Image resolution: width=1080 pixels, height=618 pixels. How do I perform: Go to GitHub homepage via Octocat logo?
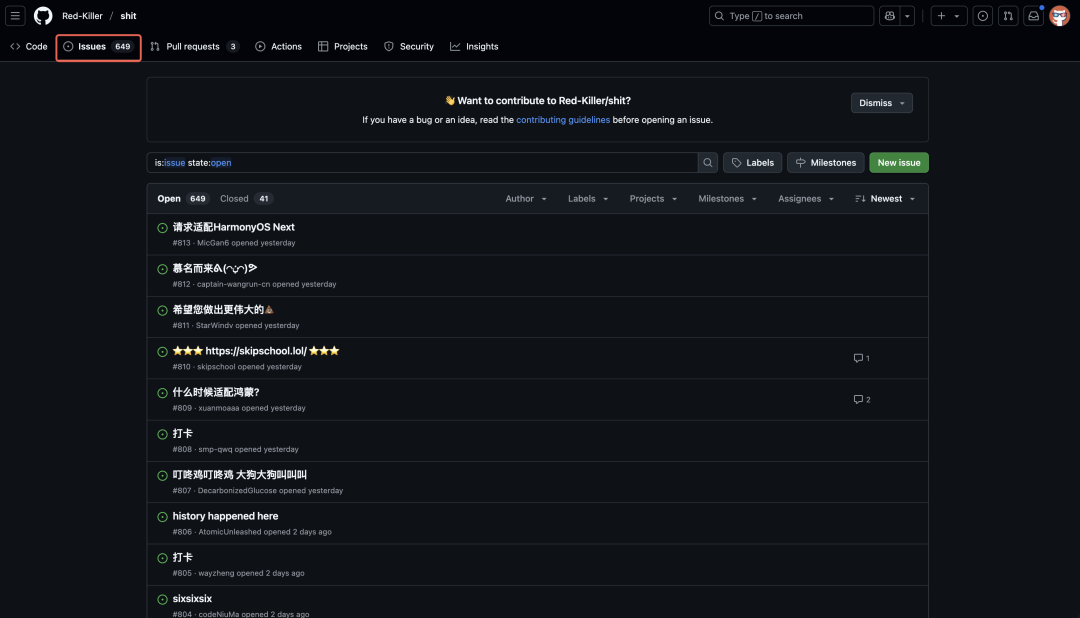pyautogui.click(x=43, y=16)
